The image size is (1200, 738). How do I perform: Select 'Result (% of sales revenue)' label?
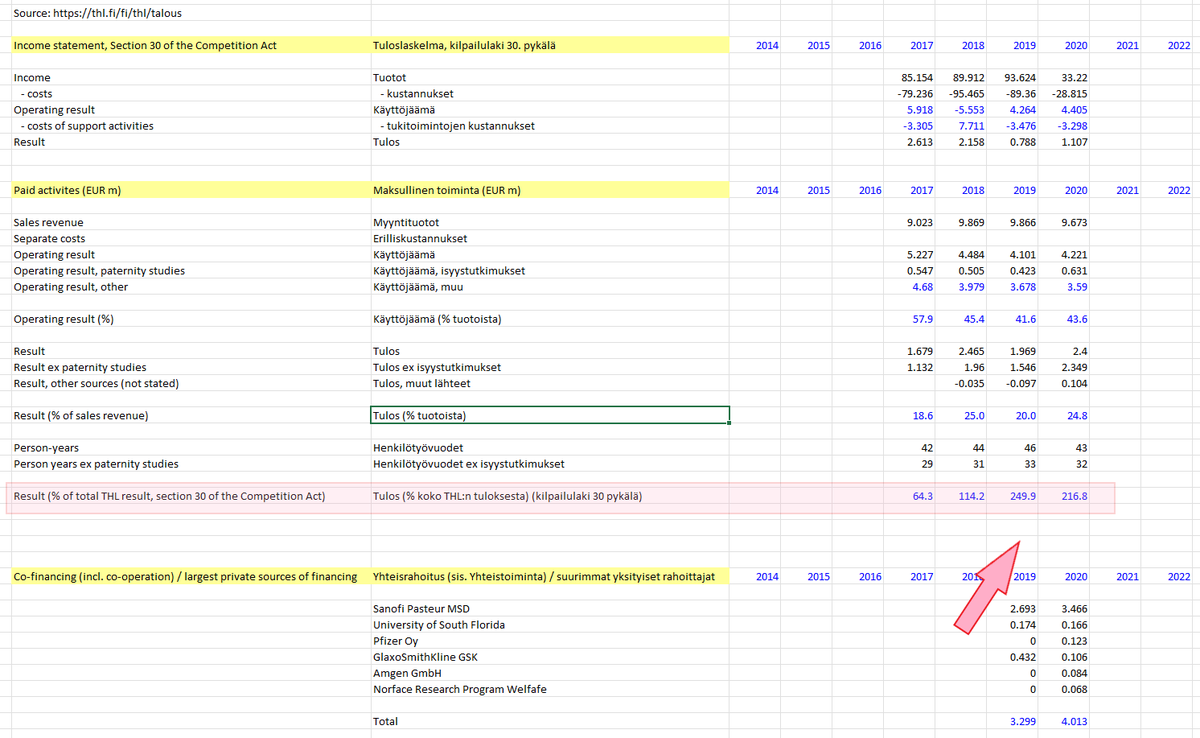point(82,415)
